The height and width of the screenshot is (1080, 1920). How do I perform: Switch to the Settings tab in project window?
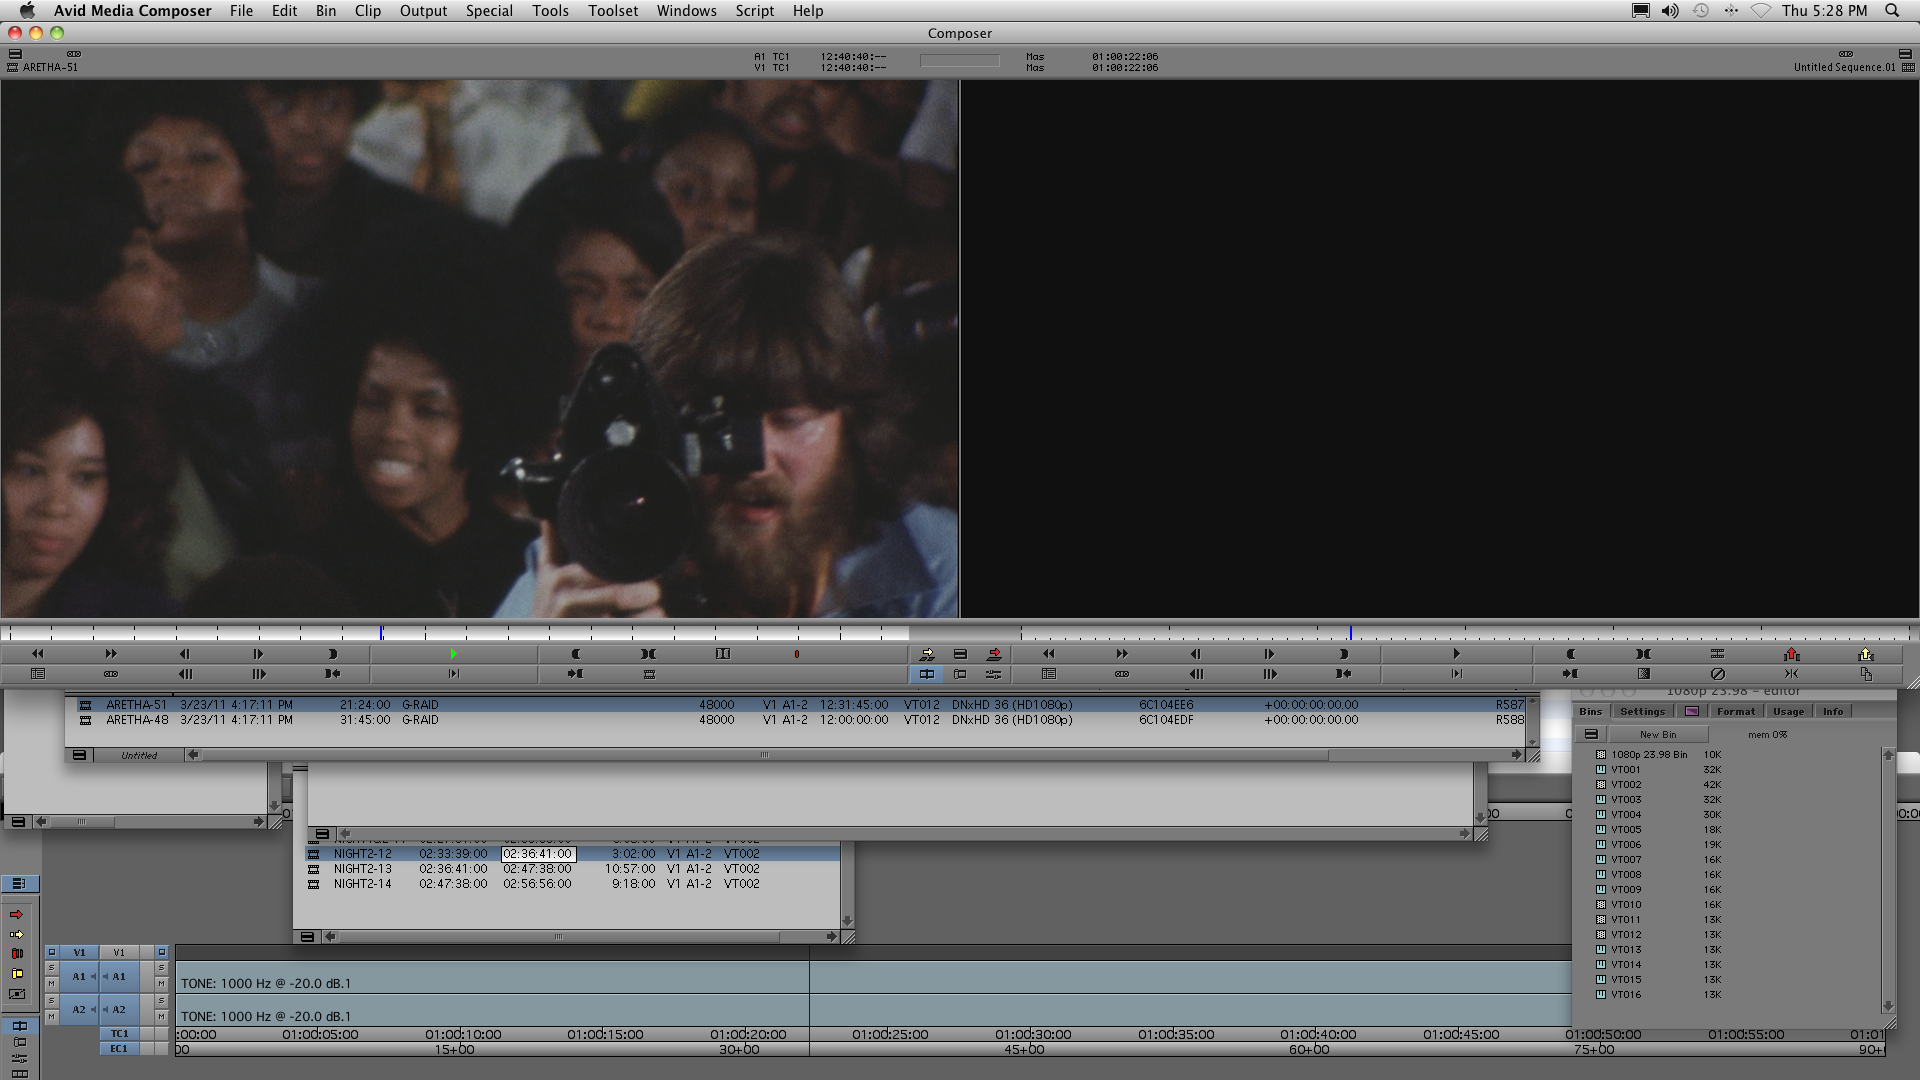[1642, 711]
